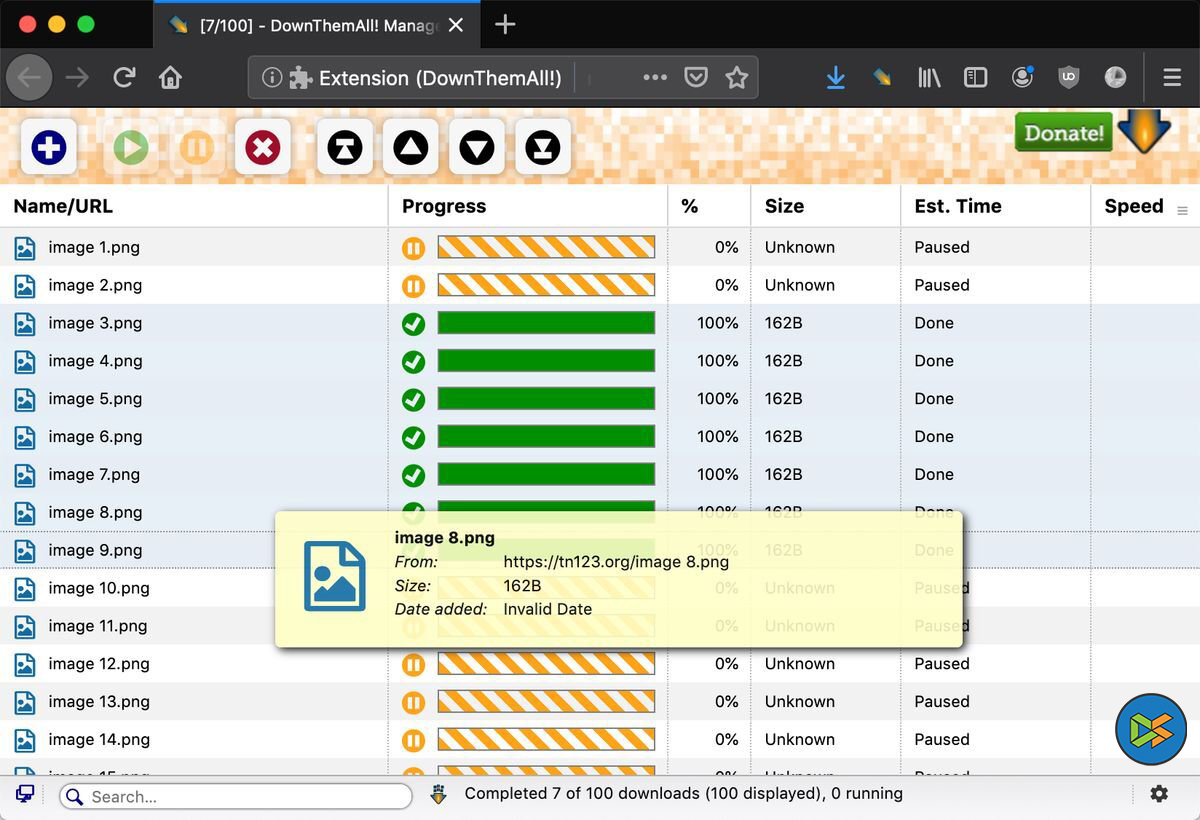Image resolution: width=1200 pixels, height=820 pixels.
Task: Click the move down arrow button
Action: click(476, 148)
